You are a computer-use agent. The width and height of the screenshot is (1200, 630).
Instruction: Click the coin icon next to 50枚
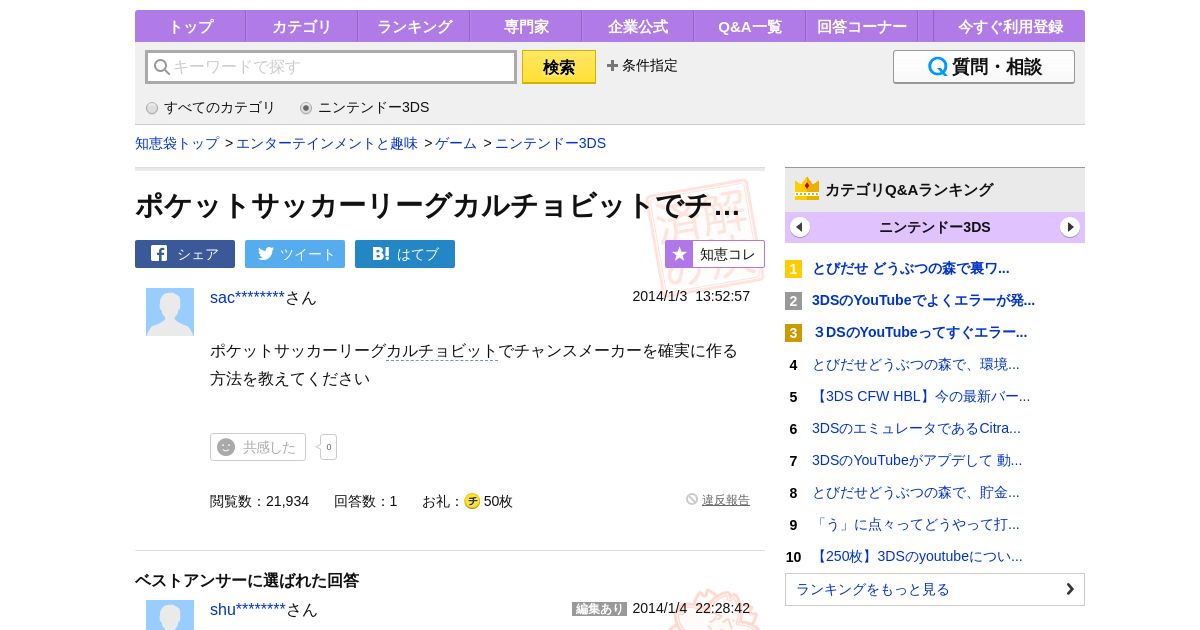click(472, 501)
